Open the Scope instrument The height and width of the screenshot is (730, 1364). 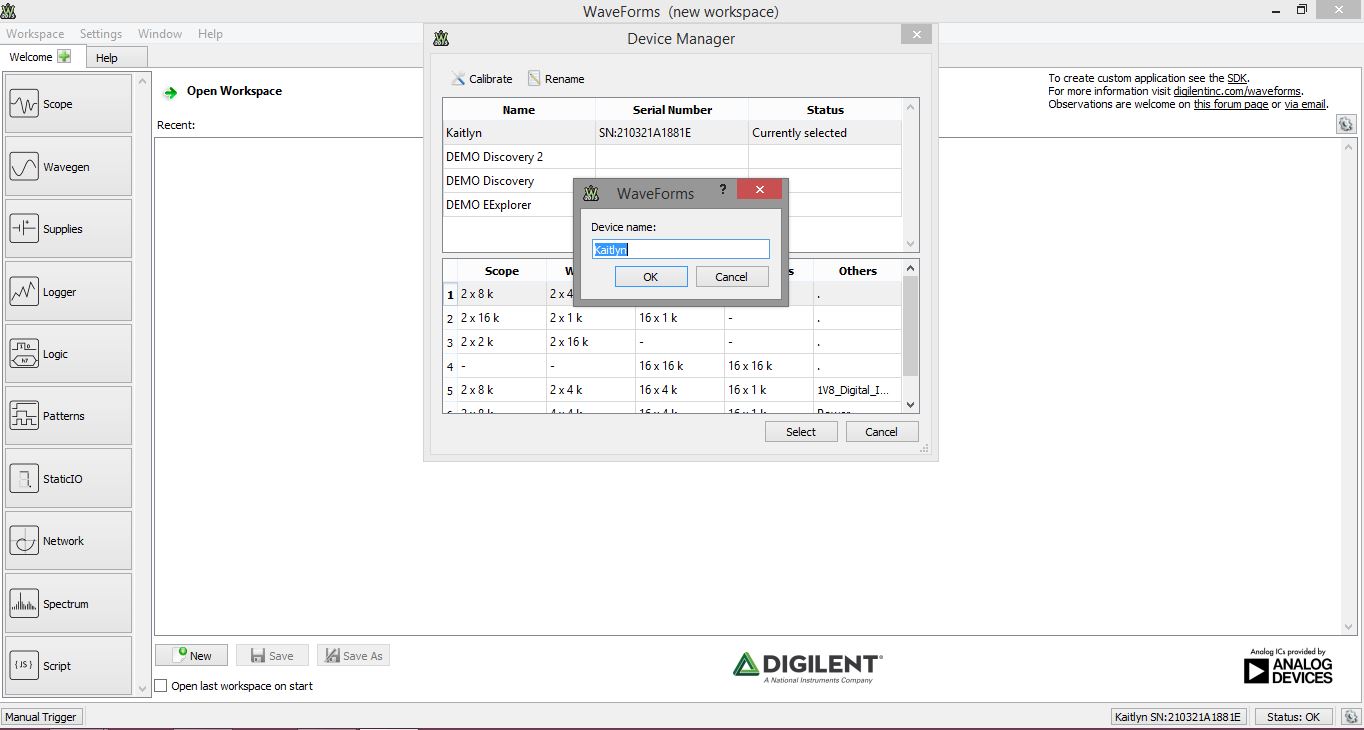[x=68, y=104]
